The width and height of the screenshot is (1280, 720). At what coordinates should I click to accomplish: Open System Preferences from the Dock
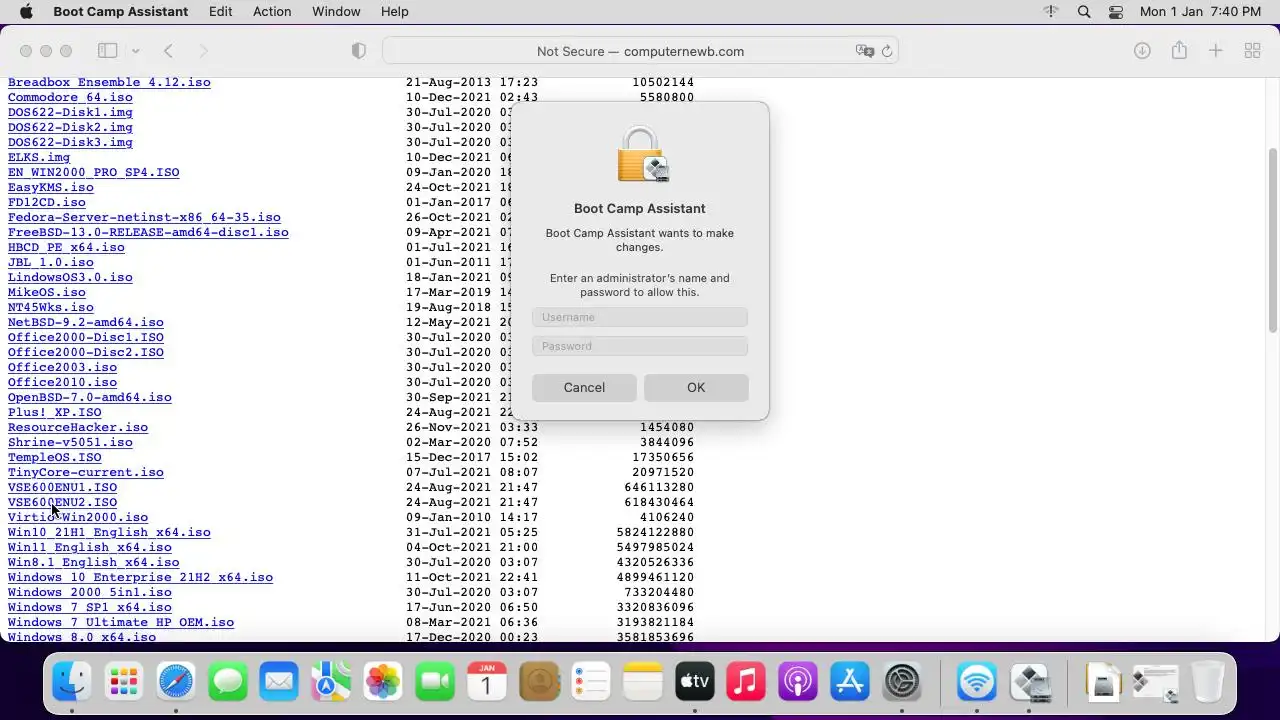click(x=902, y=683)
